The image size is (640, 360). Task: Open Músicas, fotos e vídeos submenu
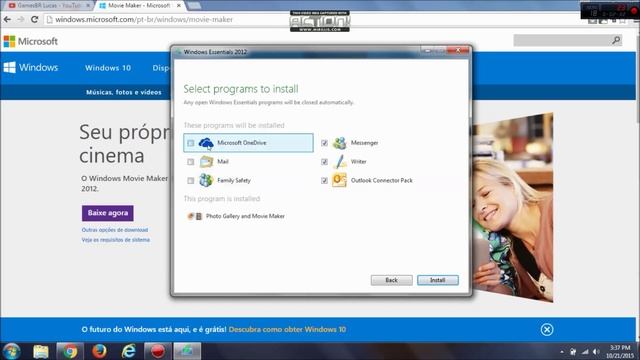coord(124,92)
